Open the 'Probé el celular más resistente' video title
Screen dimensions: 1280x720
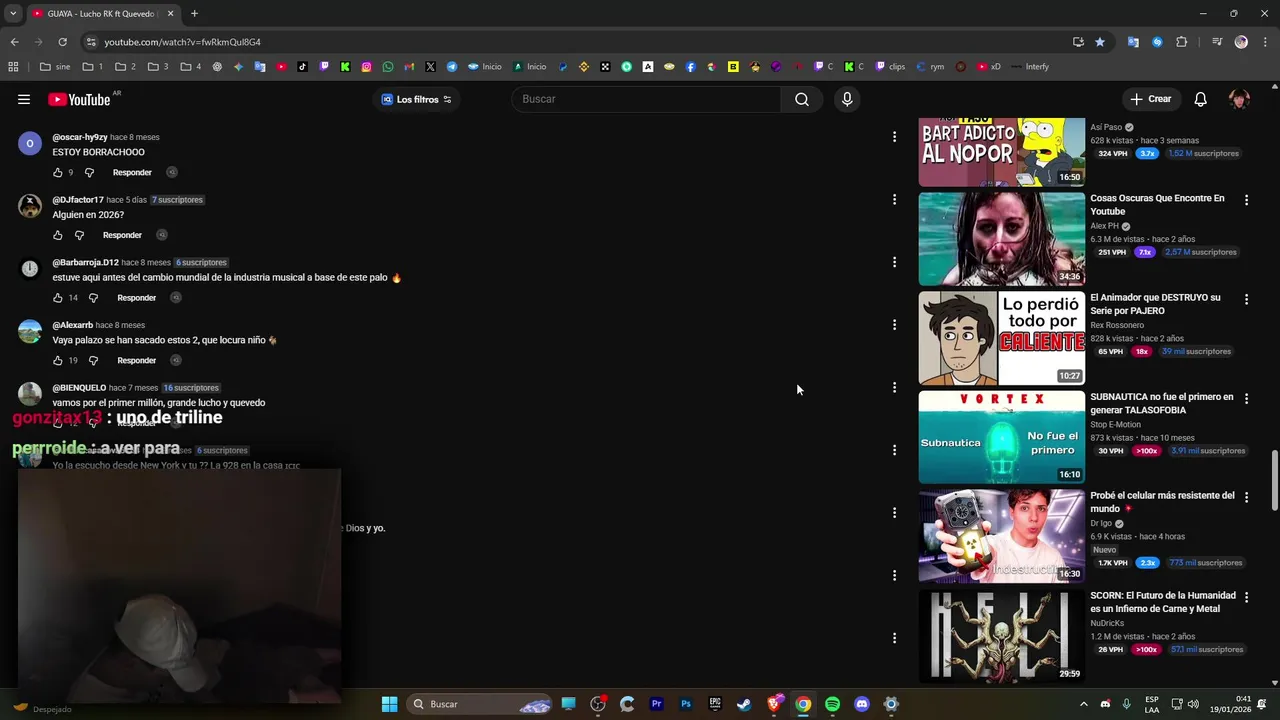coord(1162,502)
